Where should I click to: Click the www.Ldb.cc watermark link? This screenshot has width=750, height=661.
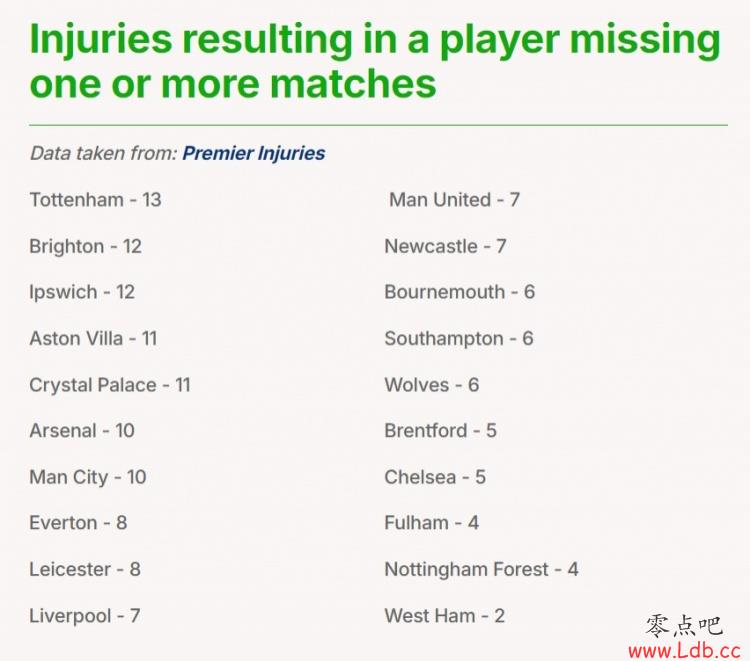684,650
